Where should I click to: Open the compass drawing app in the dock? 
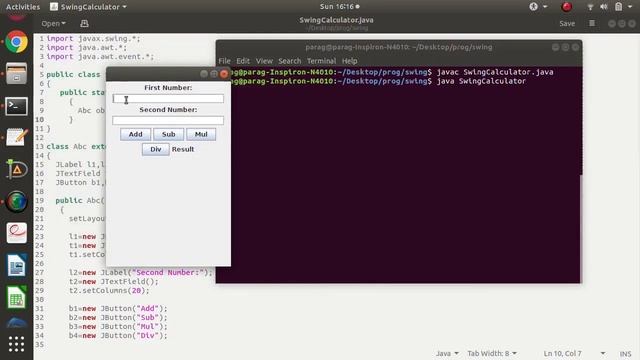[x=16, y=169]
